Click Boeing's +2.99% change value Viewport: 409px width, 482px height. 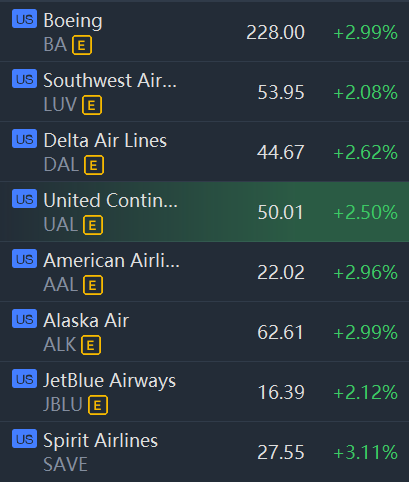(x=365, y=33)
